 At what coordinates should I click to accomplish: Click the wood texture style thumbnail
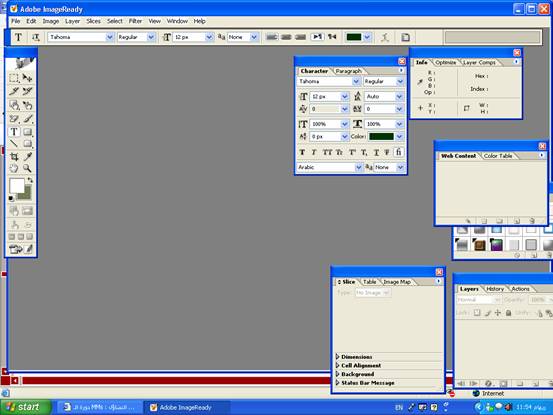pos(479,244)
